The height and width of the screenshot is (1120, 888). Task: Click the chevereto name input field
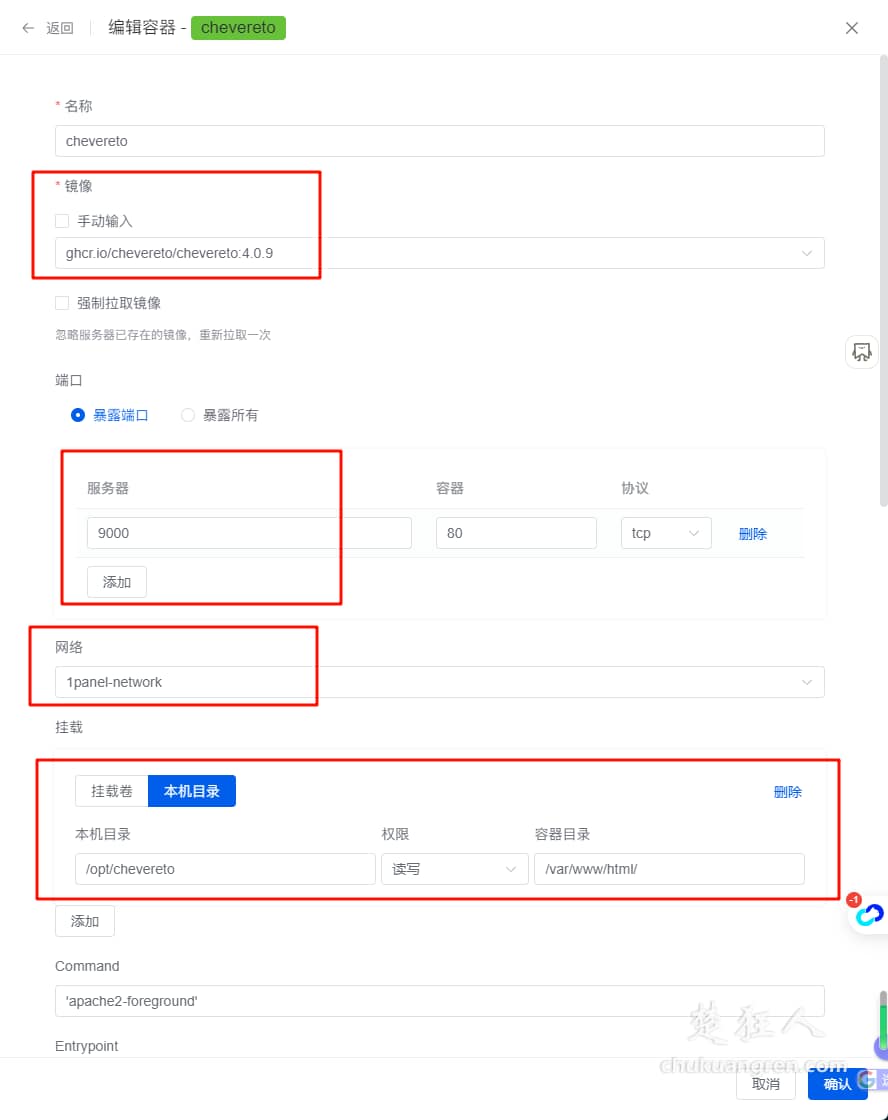click(440, 141)
